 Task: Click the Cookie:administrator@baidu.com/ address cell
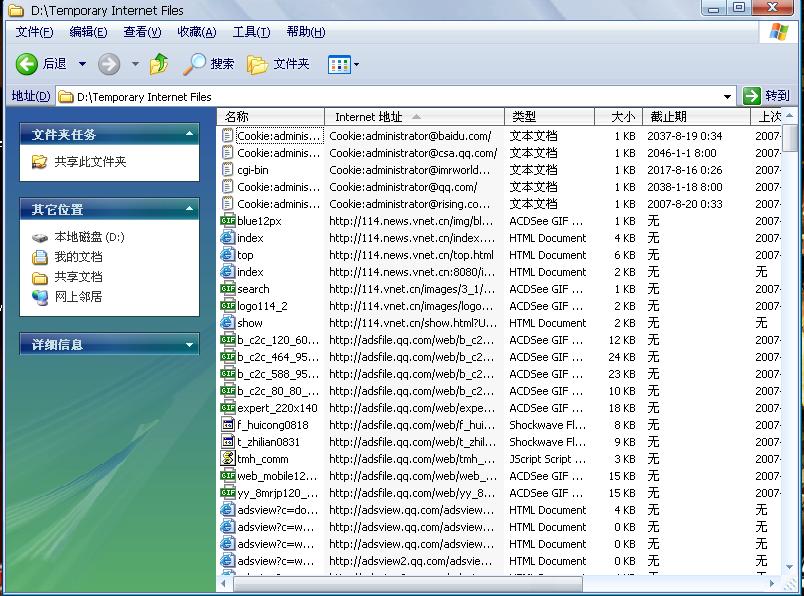(410, 136)
